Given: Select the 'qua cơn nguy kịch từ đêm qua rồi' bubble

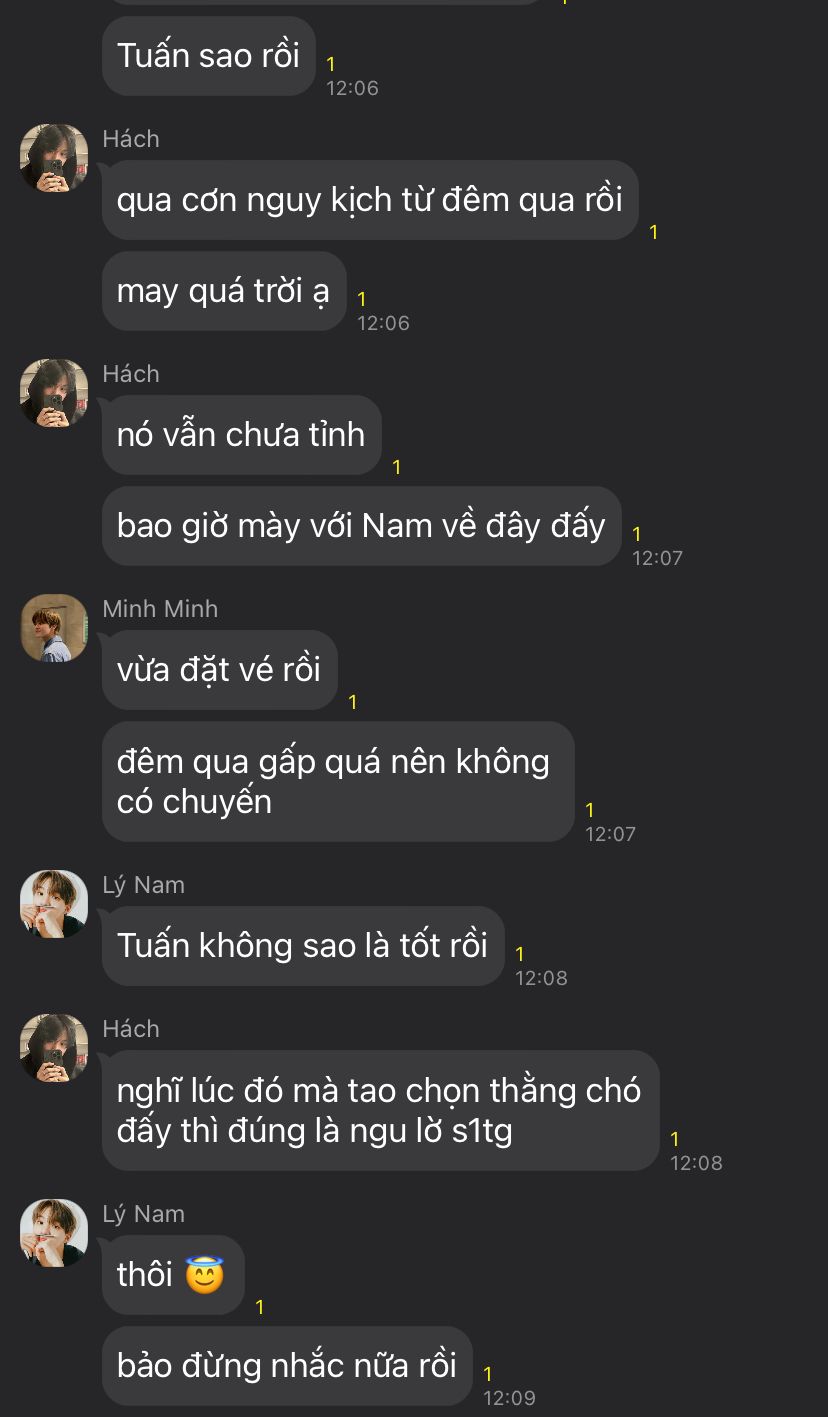Looking at the screenshot, I should tap(370, 200).
